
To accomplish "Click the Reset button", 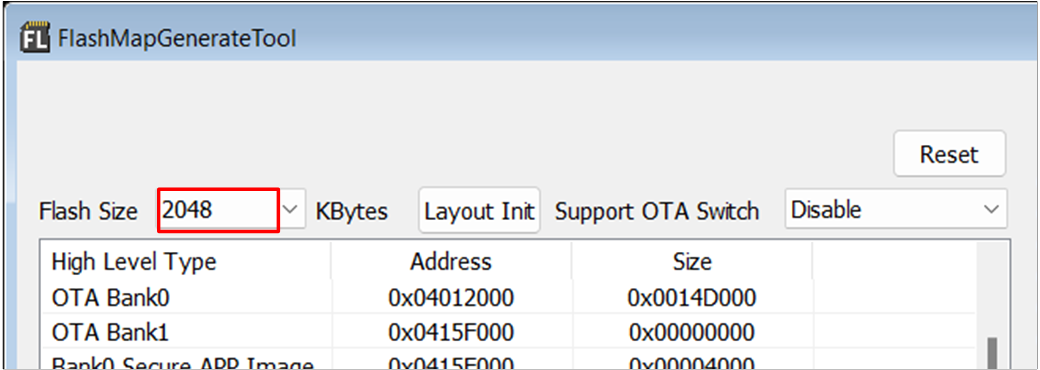I will 949,154.
